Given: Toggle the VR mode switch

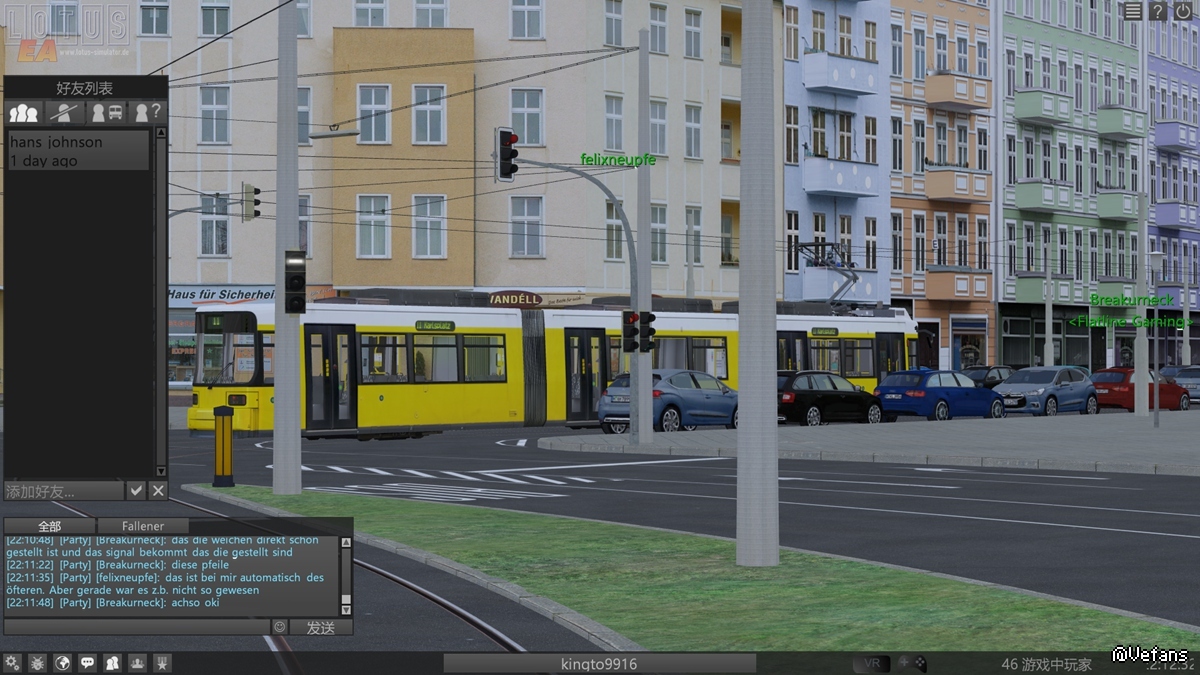Looking at the screenshot, I should [871, 664].
